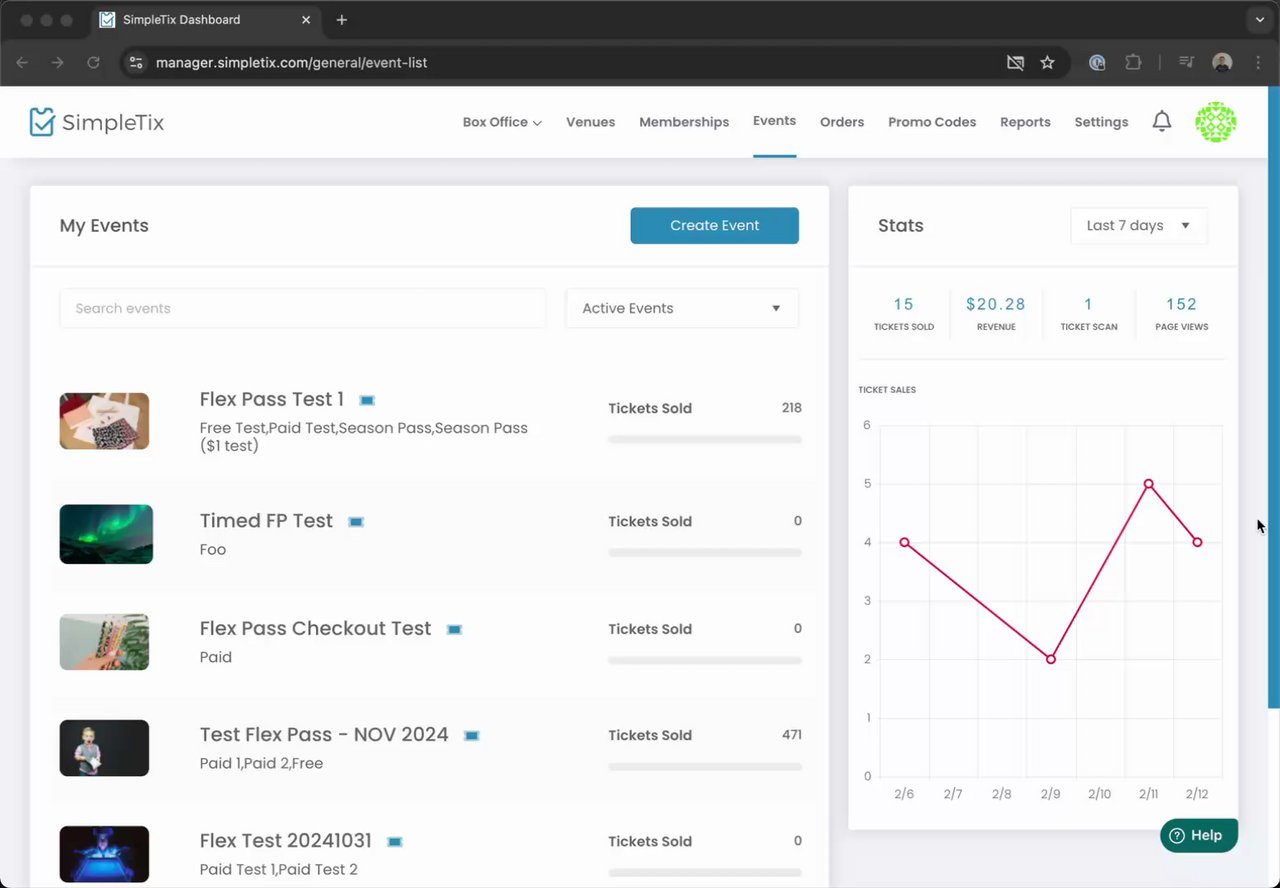Expand the Active Events filter dropdown

coord(682,308)
